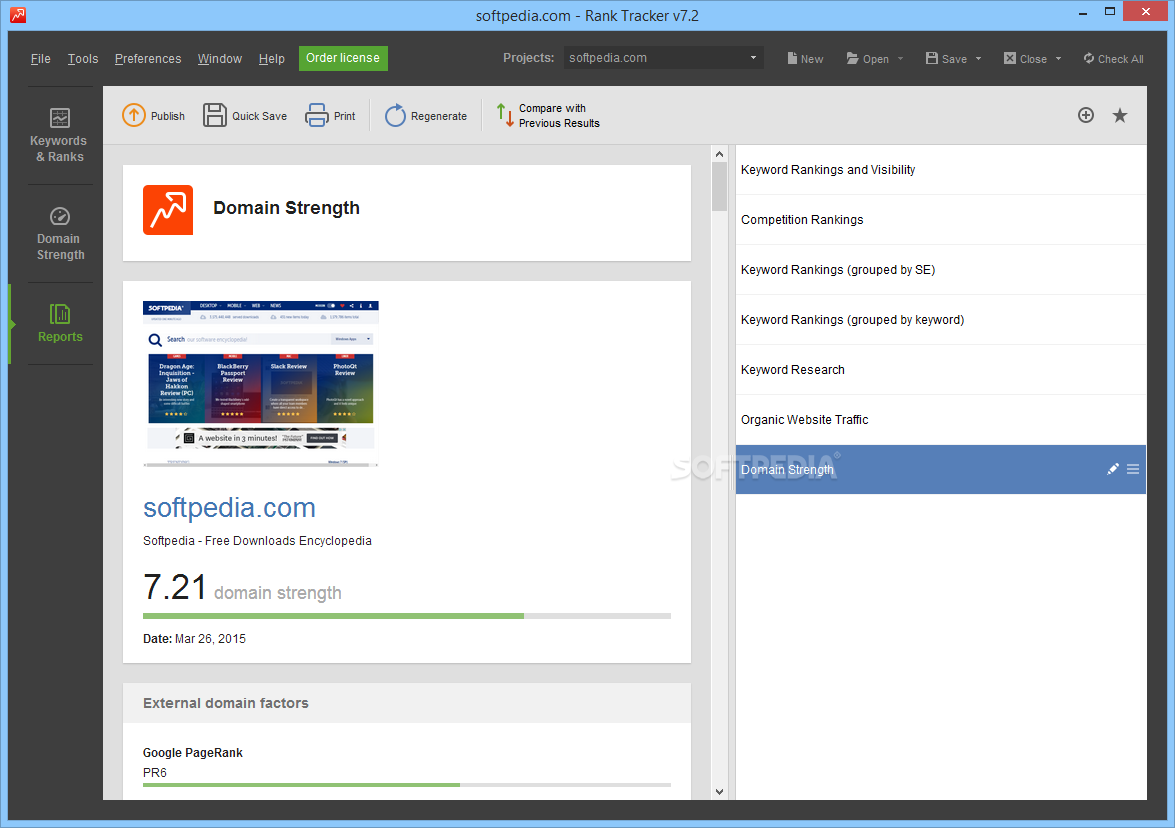1175x828 pixels.
Task: Open the Help menu
Action: tap(271, 58)
